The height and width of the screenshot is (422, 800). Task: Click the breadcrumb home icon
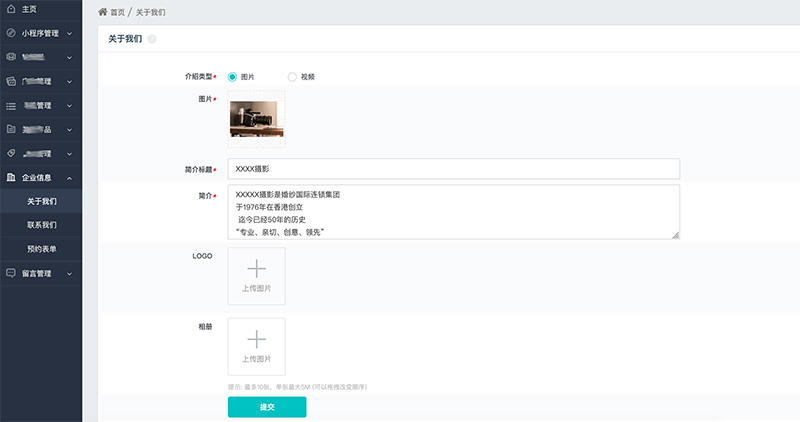tap(102, 12)
